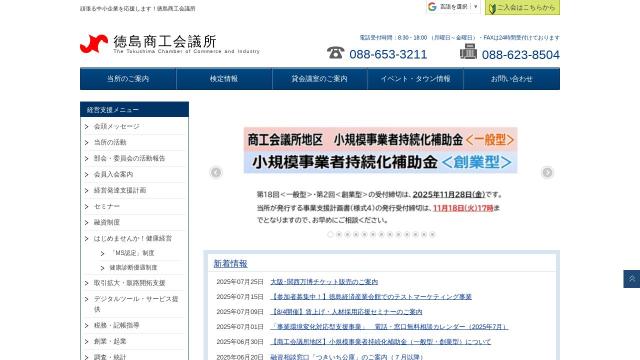Screen dimensions: 640x360
Task: Click the fax number 088-623-8504
Action: tap(521, 55)
